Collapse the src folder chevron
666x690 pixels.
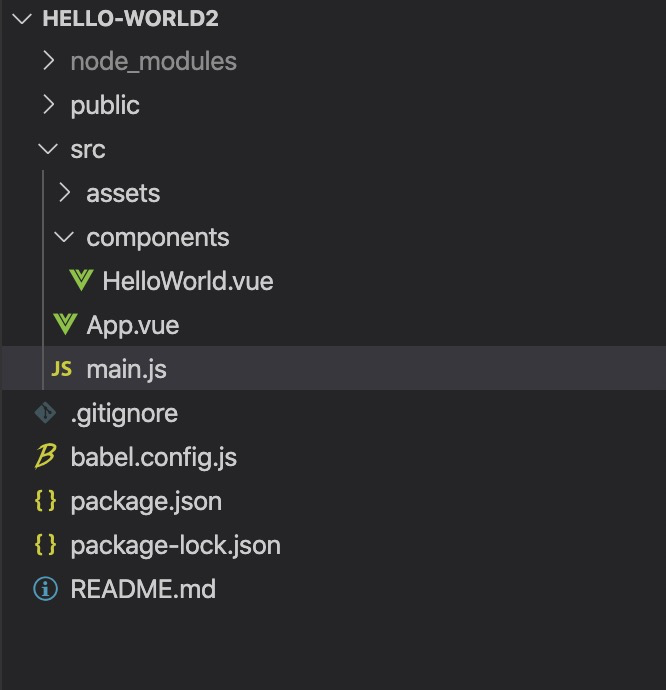[47, 149]
